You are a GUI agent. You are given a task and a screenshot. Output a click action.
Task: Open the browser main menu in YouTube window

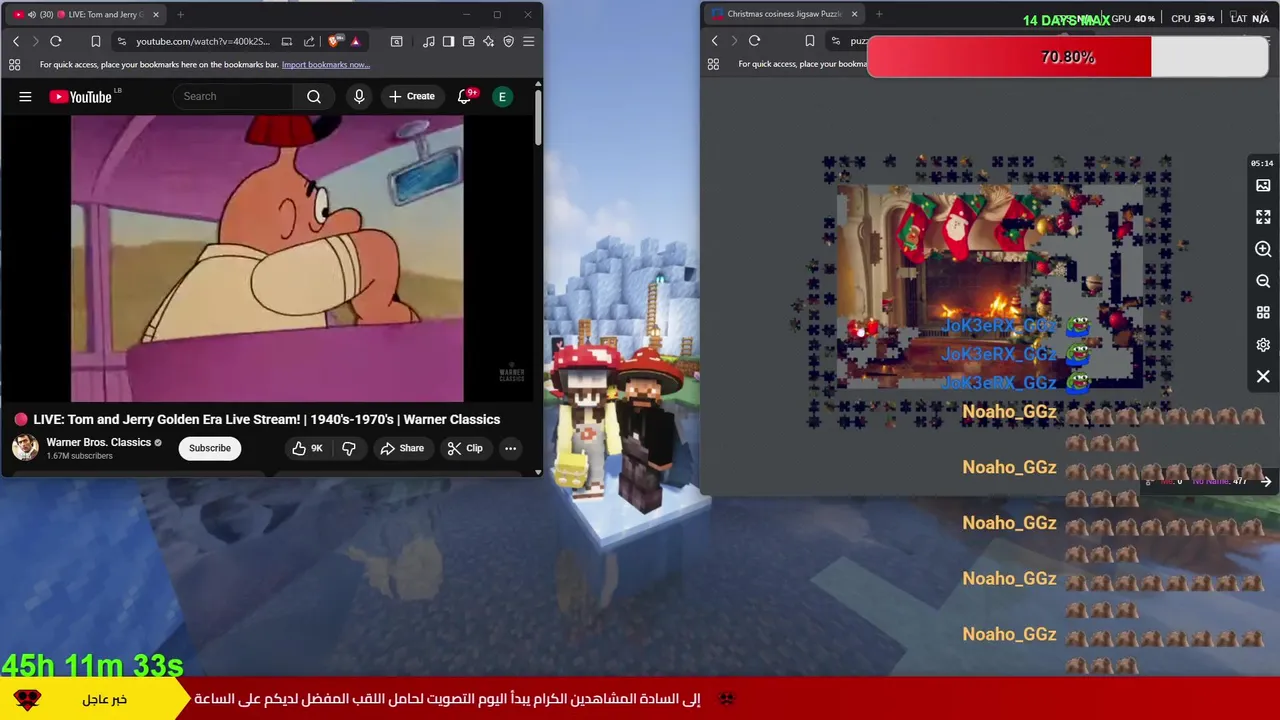click(x=528, y=41)
